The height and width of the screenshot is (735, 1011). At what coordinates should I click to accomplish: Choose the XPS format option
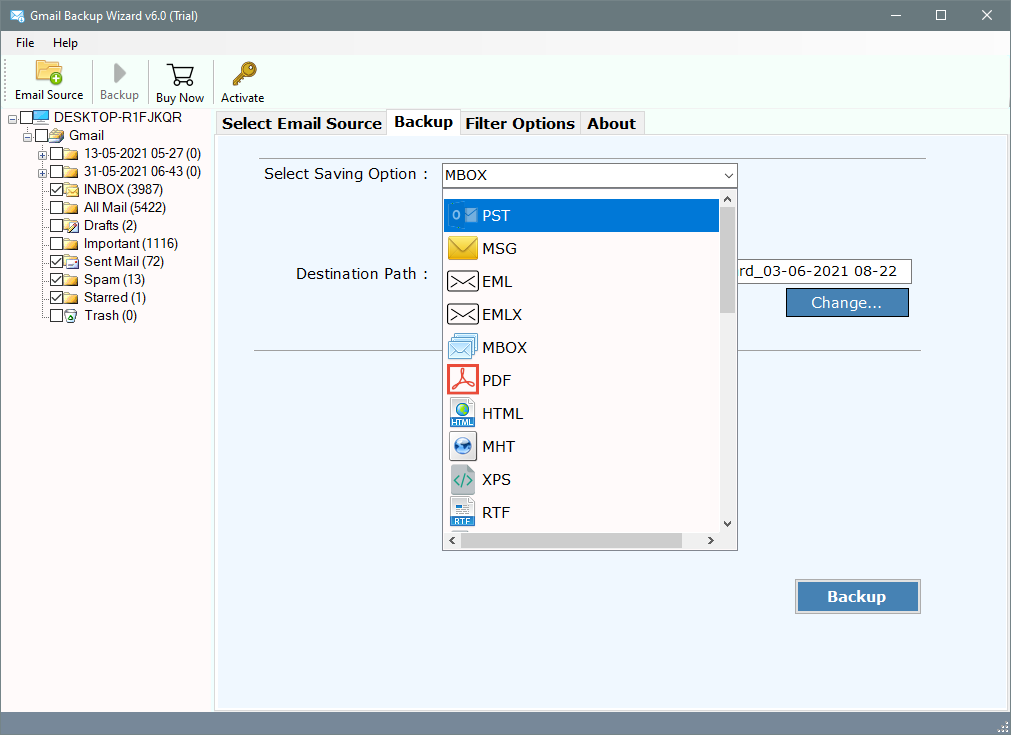click(x=581, y=480)
